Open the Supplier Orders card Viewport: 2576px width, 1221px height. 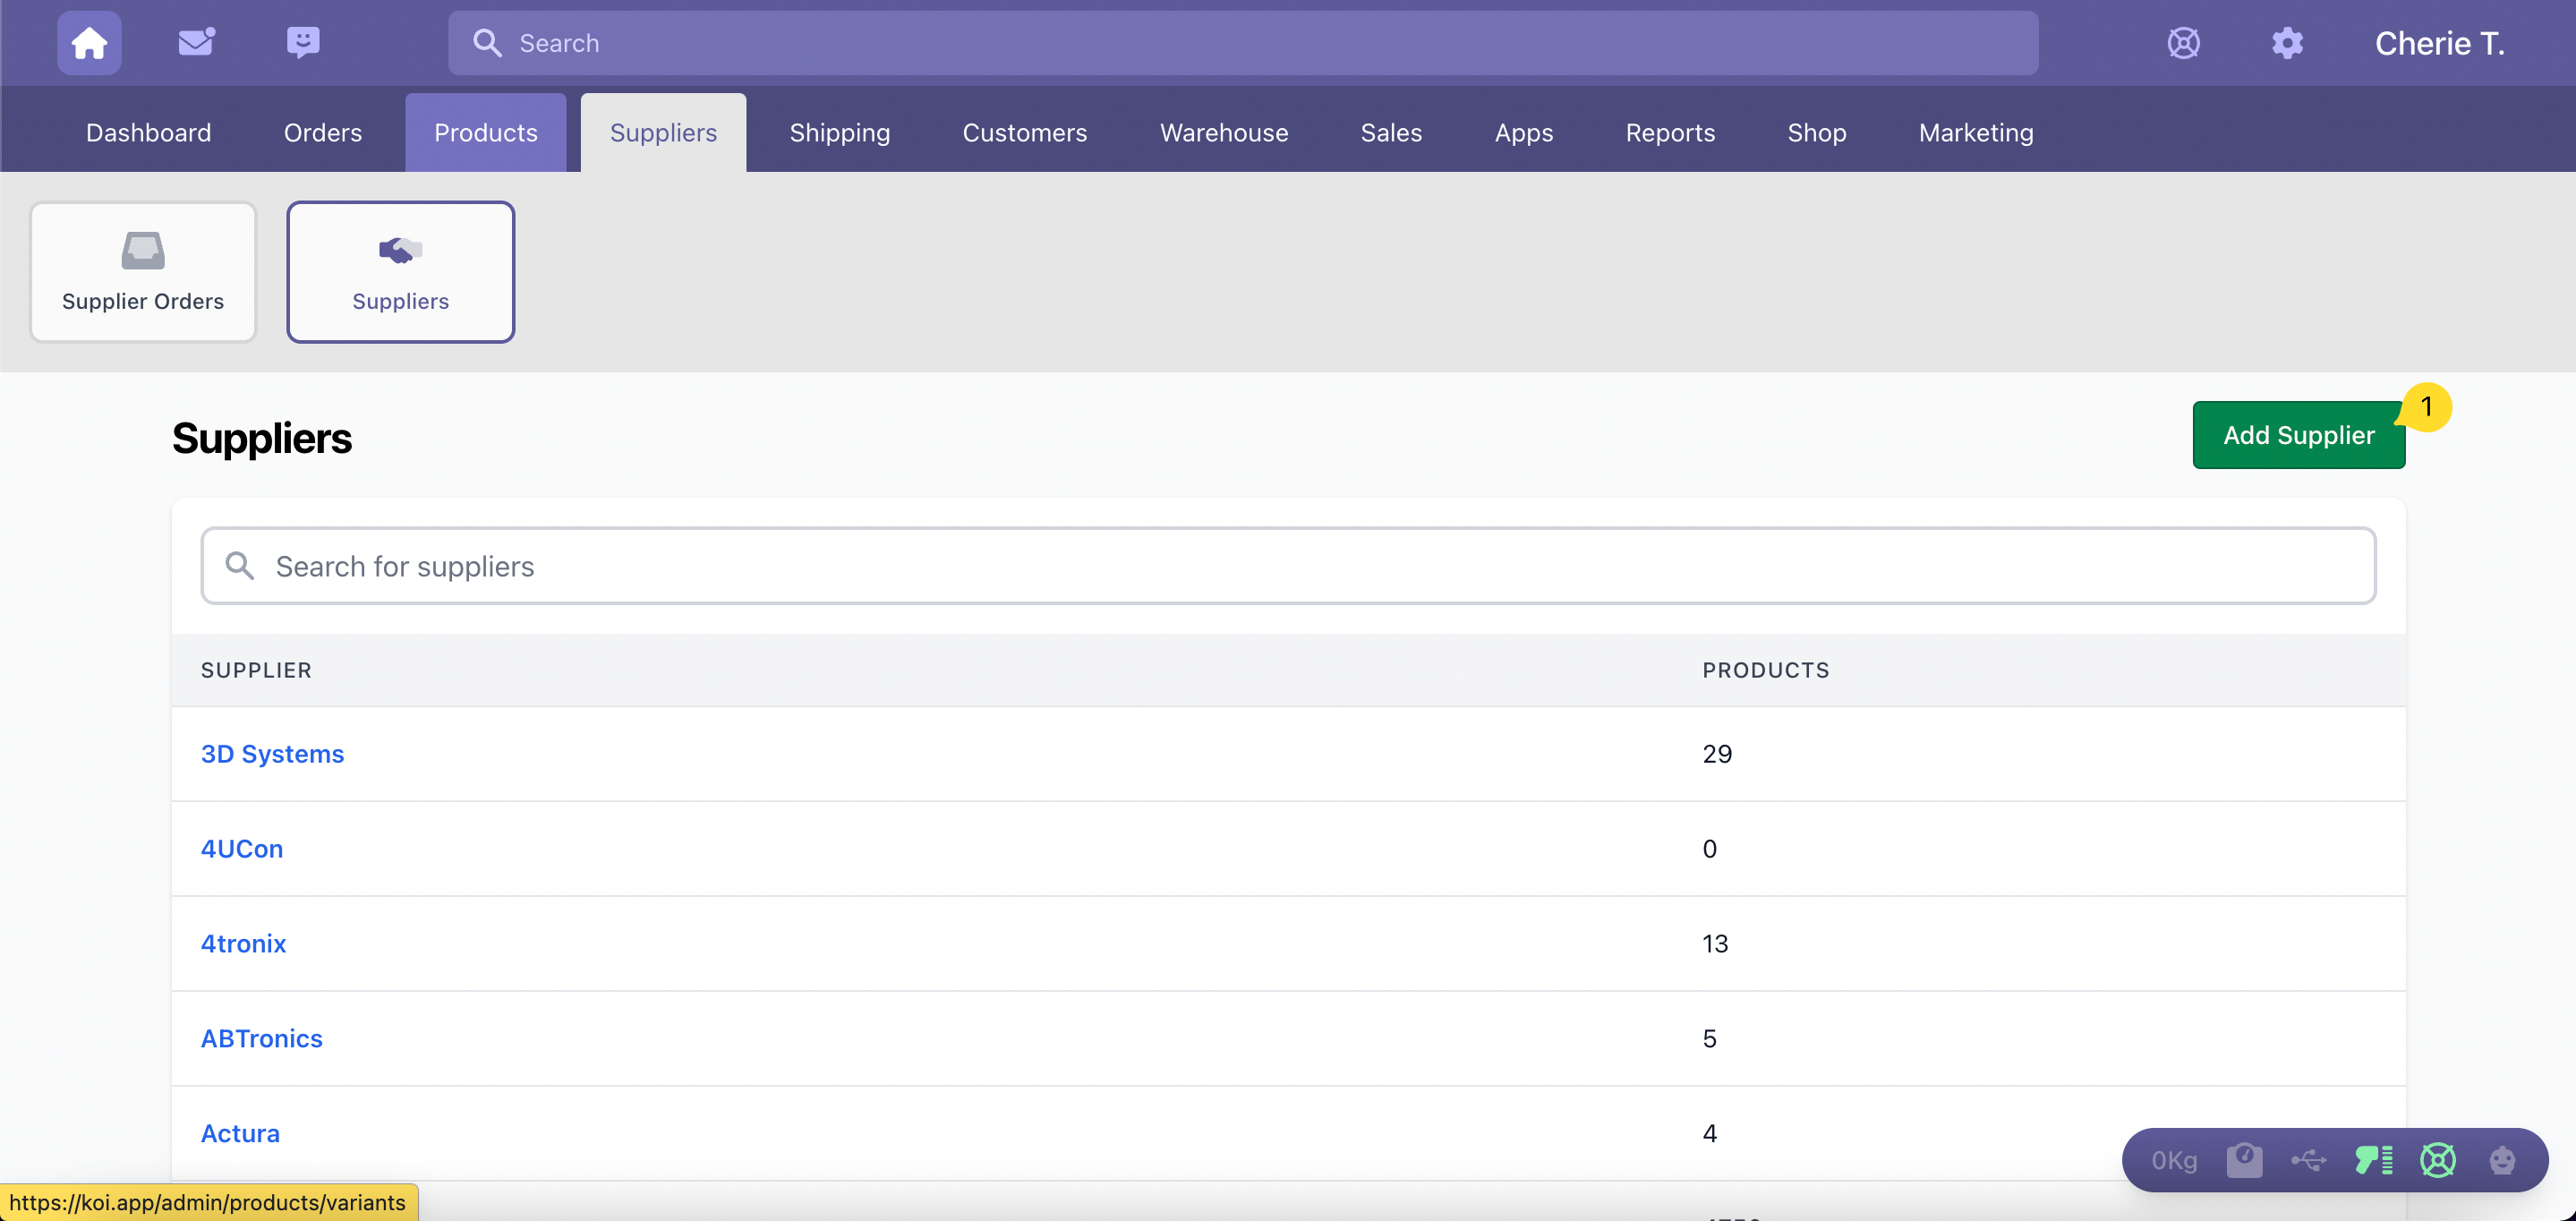click(x=143, y=272)
